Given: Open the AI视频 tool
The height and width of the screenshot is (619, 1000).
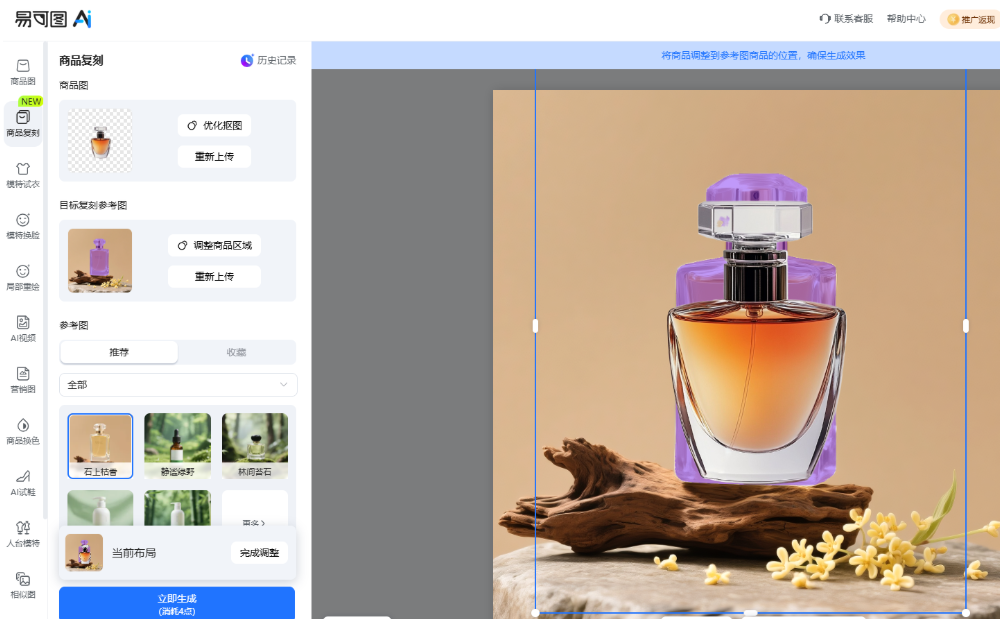Looking at the screenshot, I should tap(22, 329).
